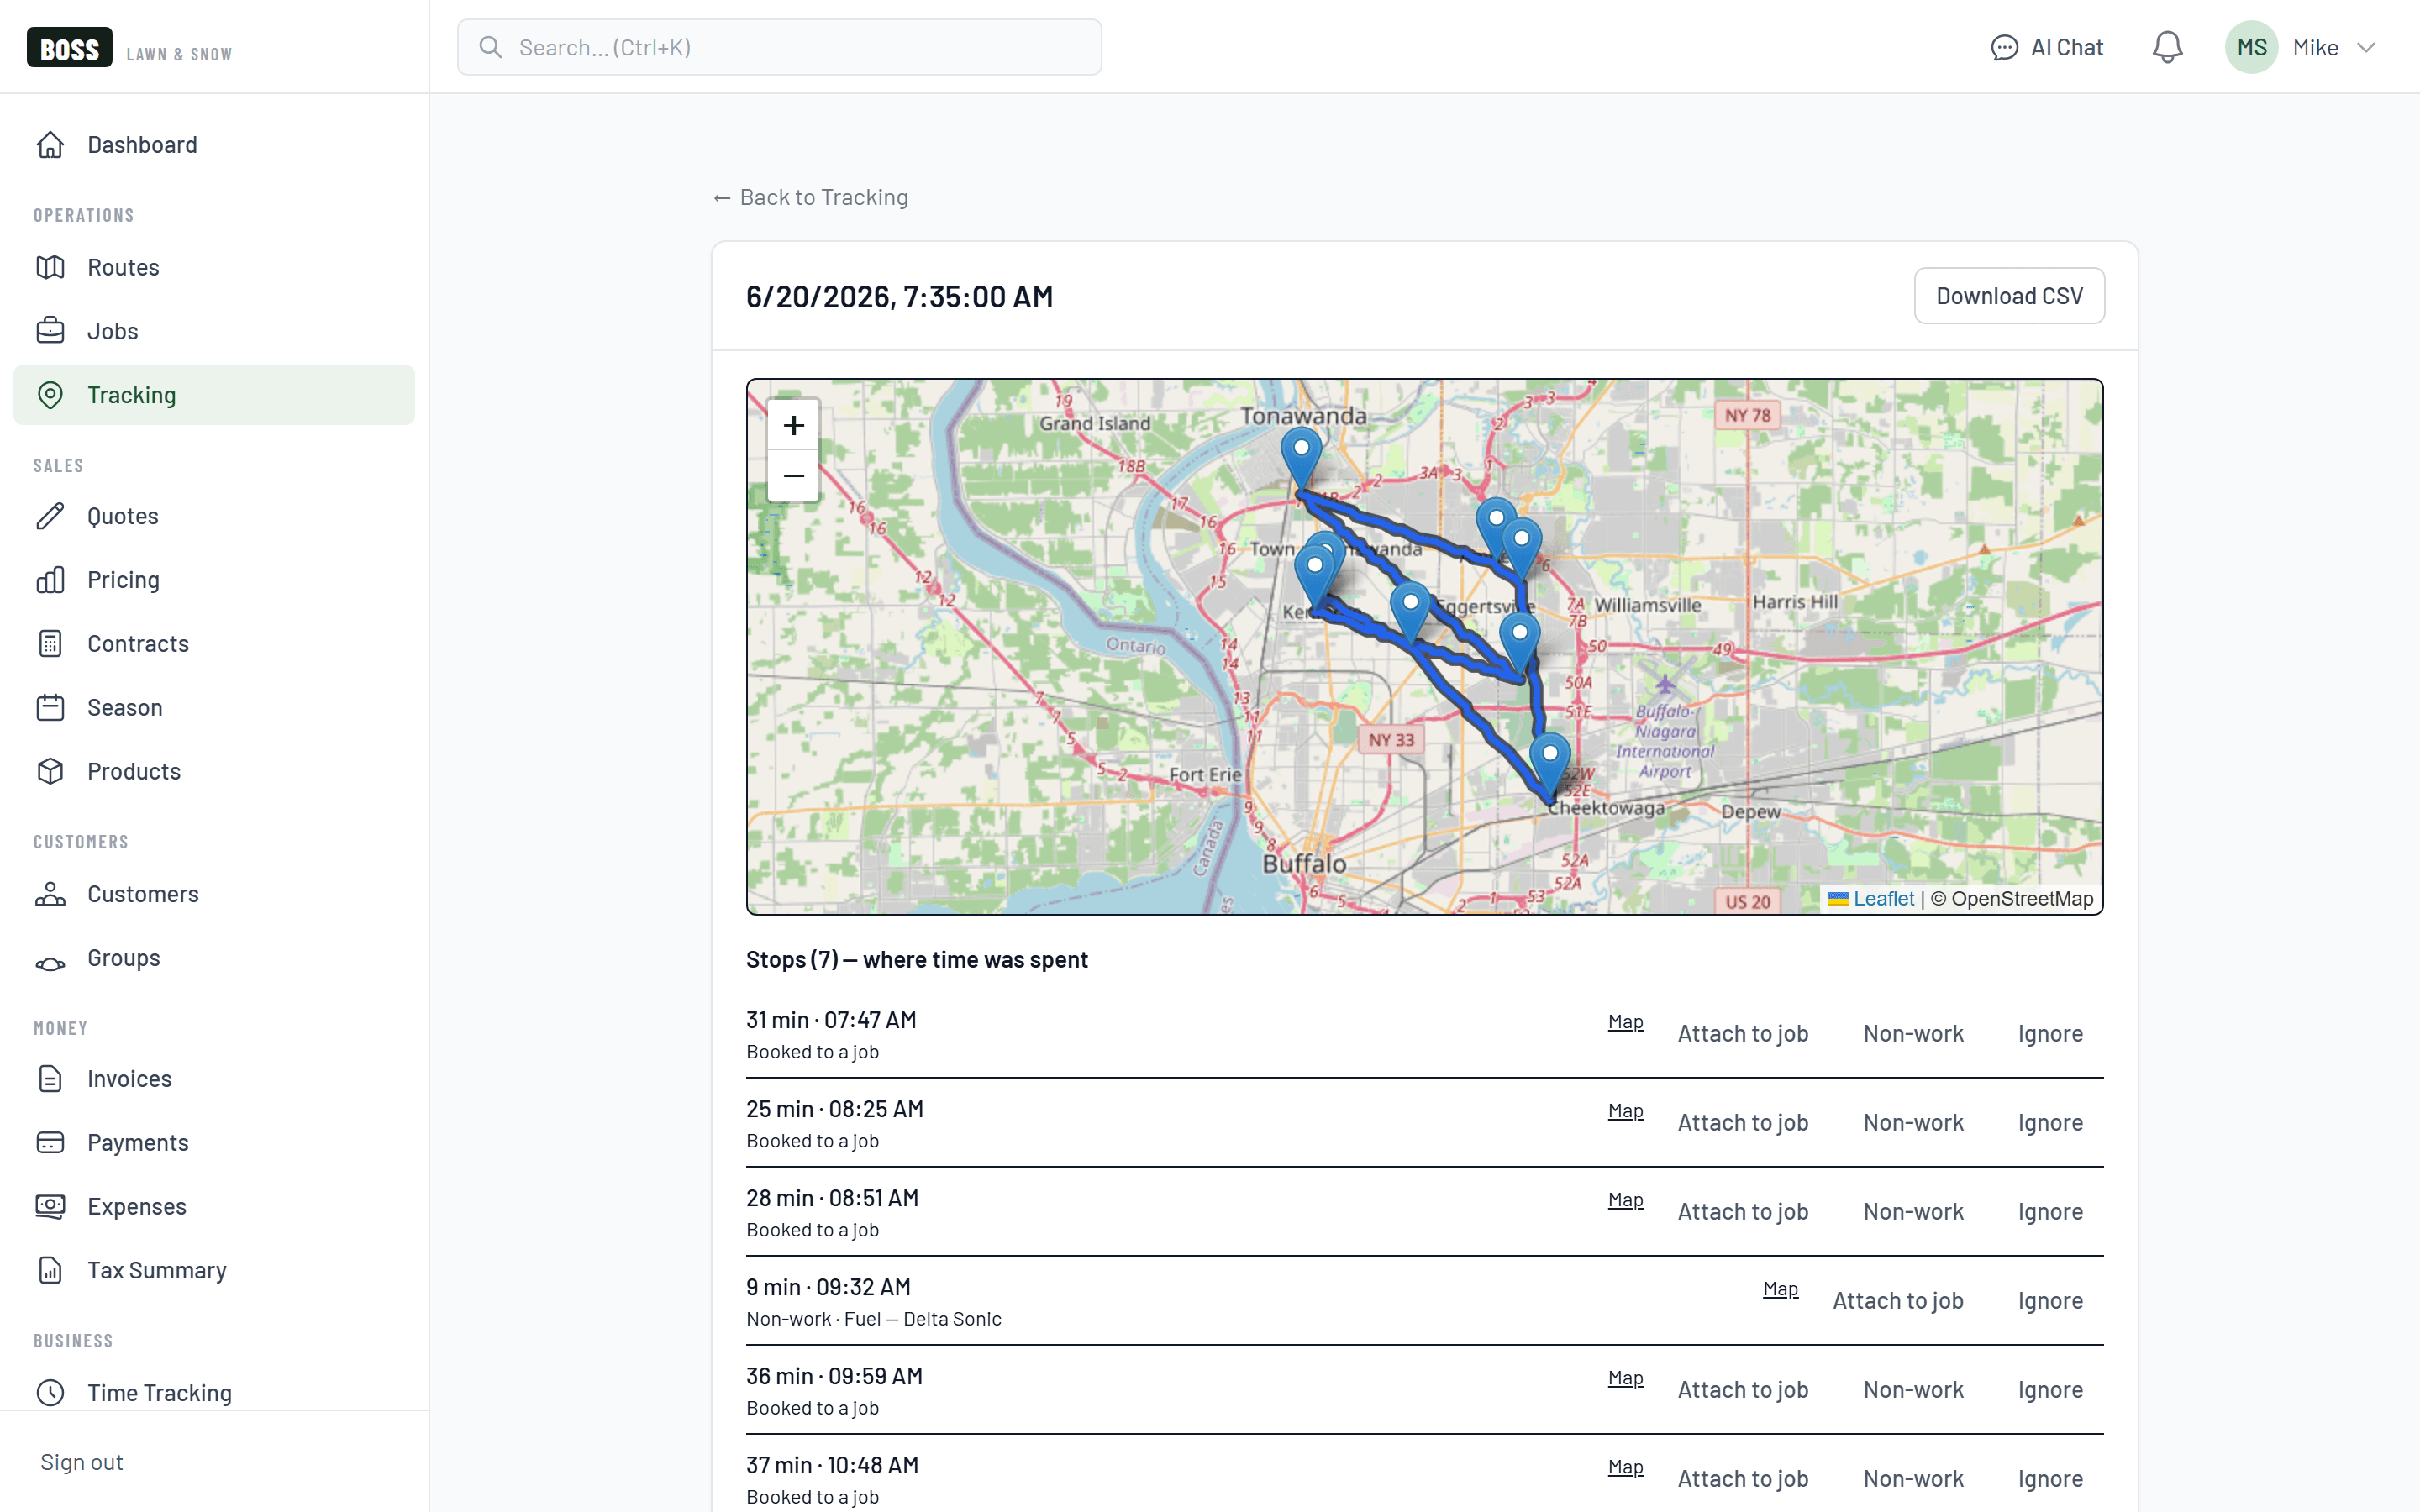Click the Products box icon
Screen dimensions: 2420x1512
tap(50, 772)
